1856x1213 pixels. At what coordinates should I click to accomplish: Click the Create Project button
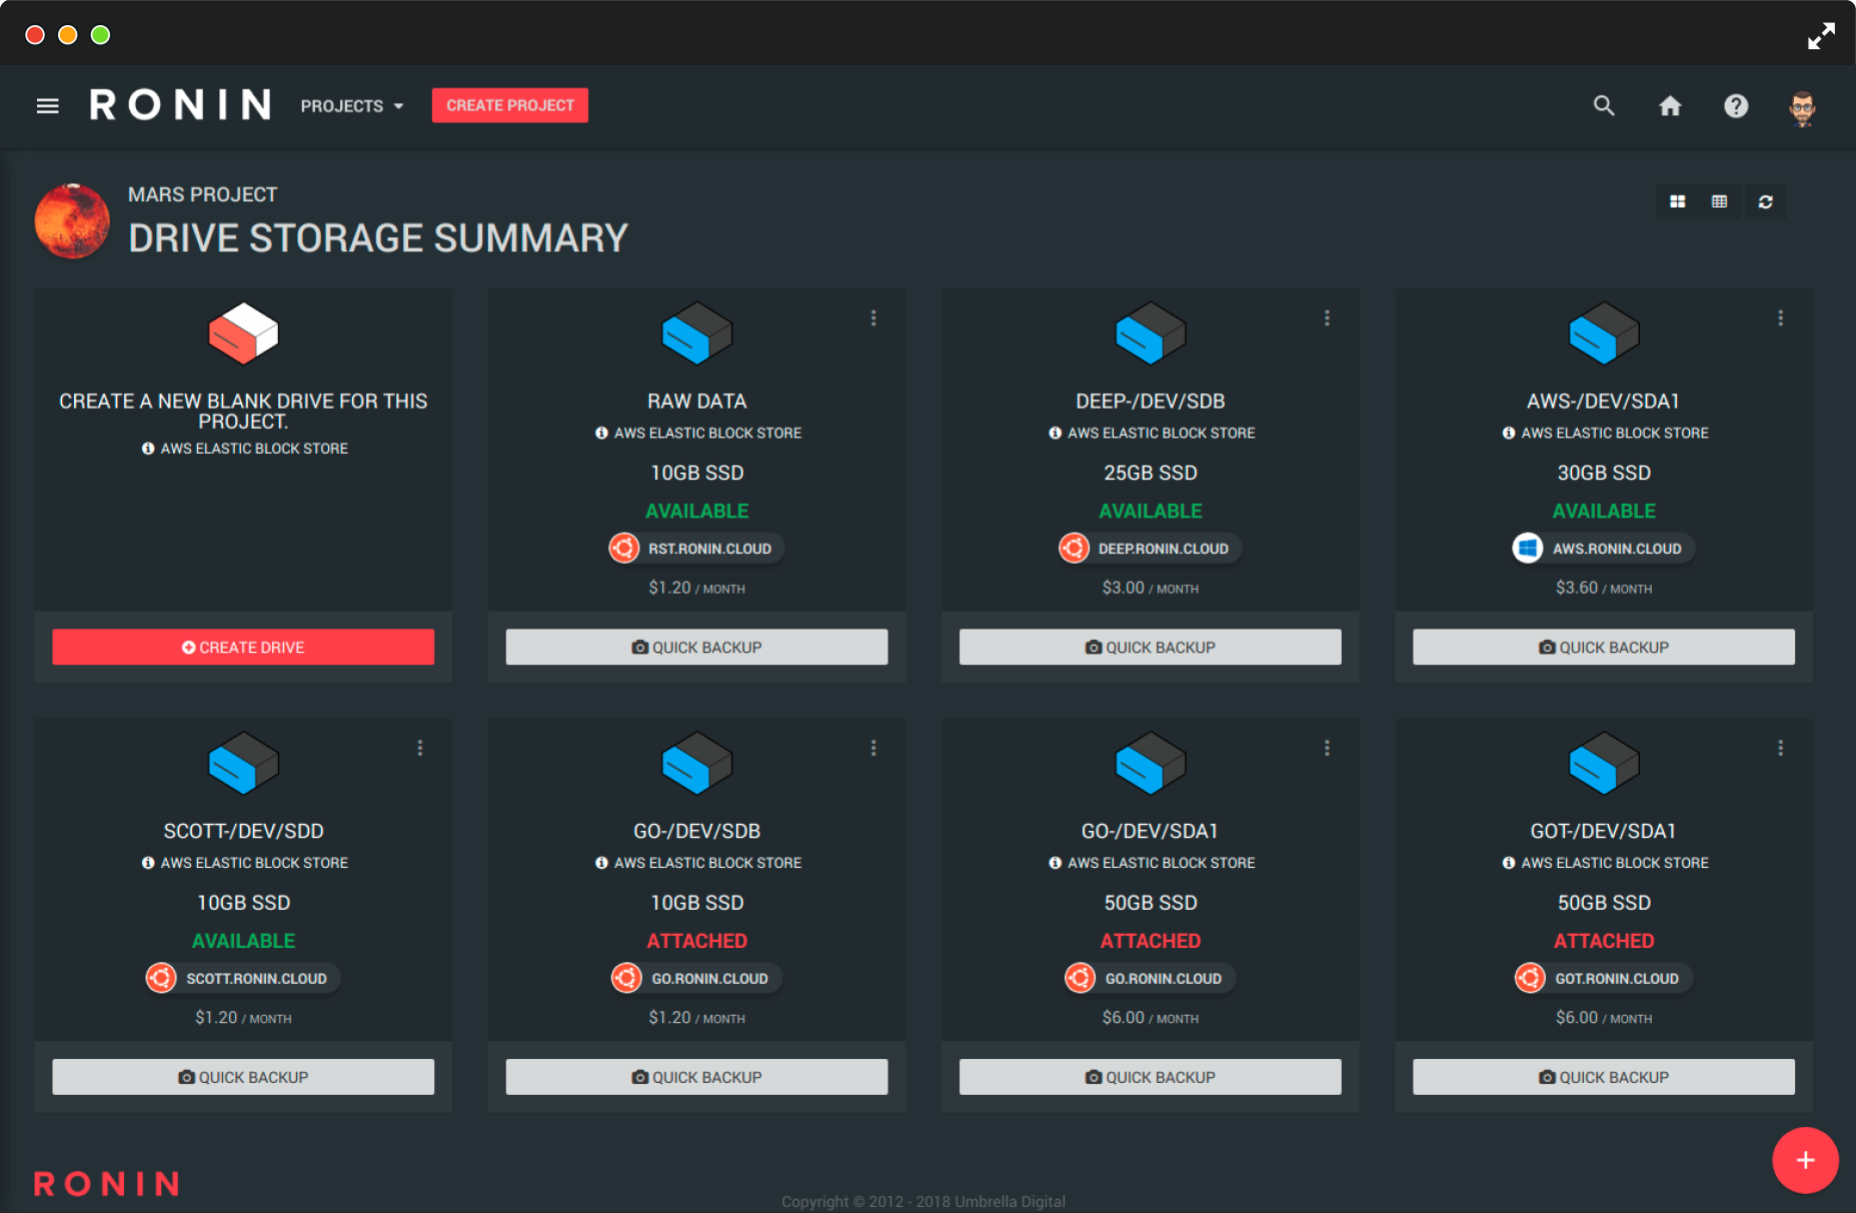point(510,106)
